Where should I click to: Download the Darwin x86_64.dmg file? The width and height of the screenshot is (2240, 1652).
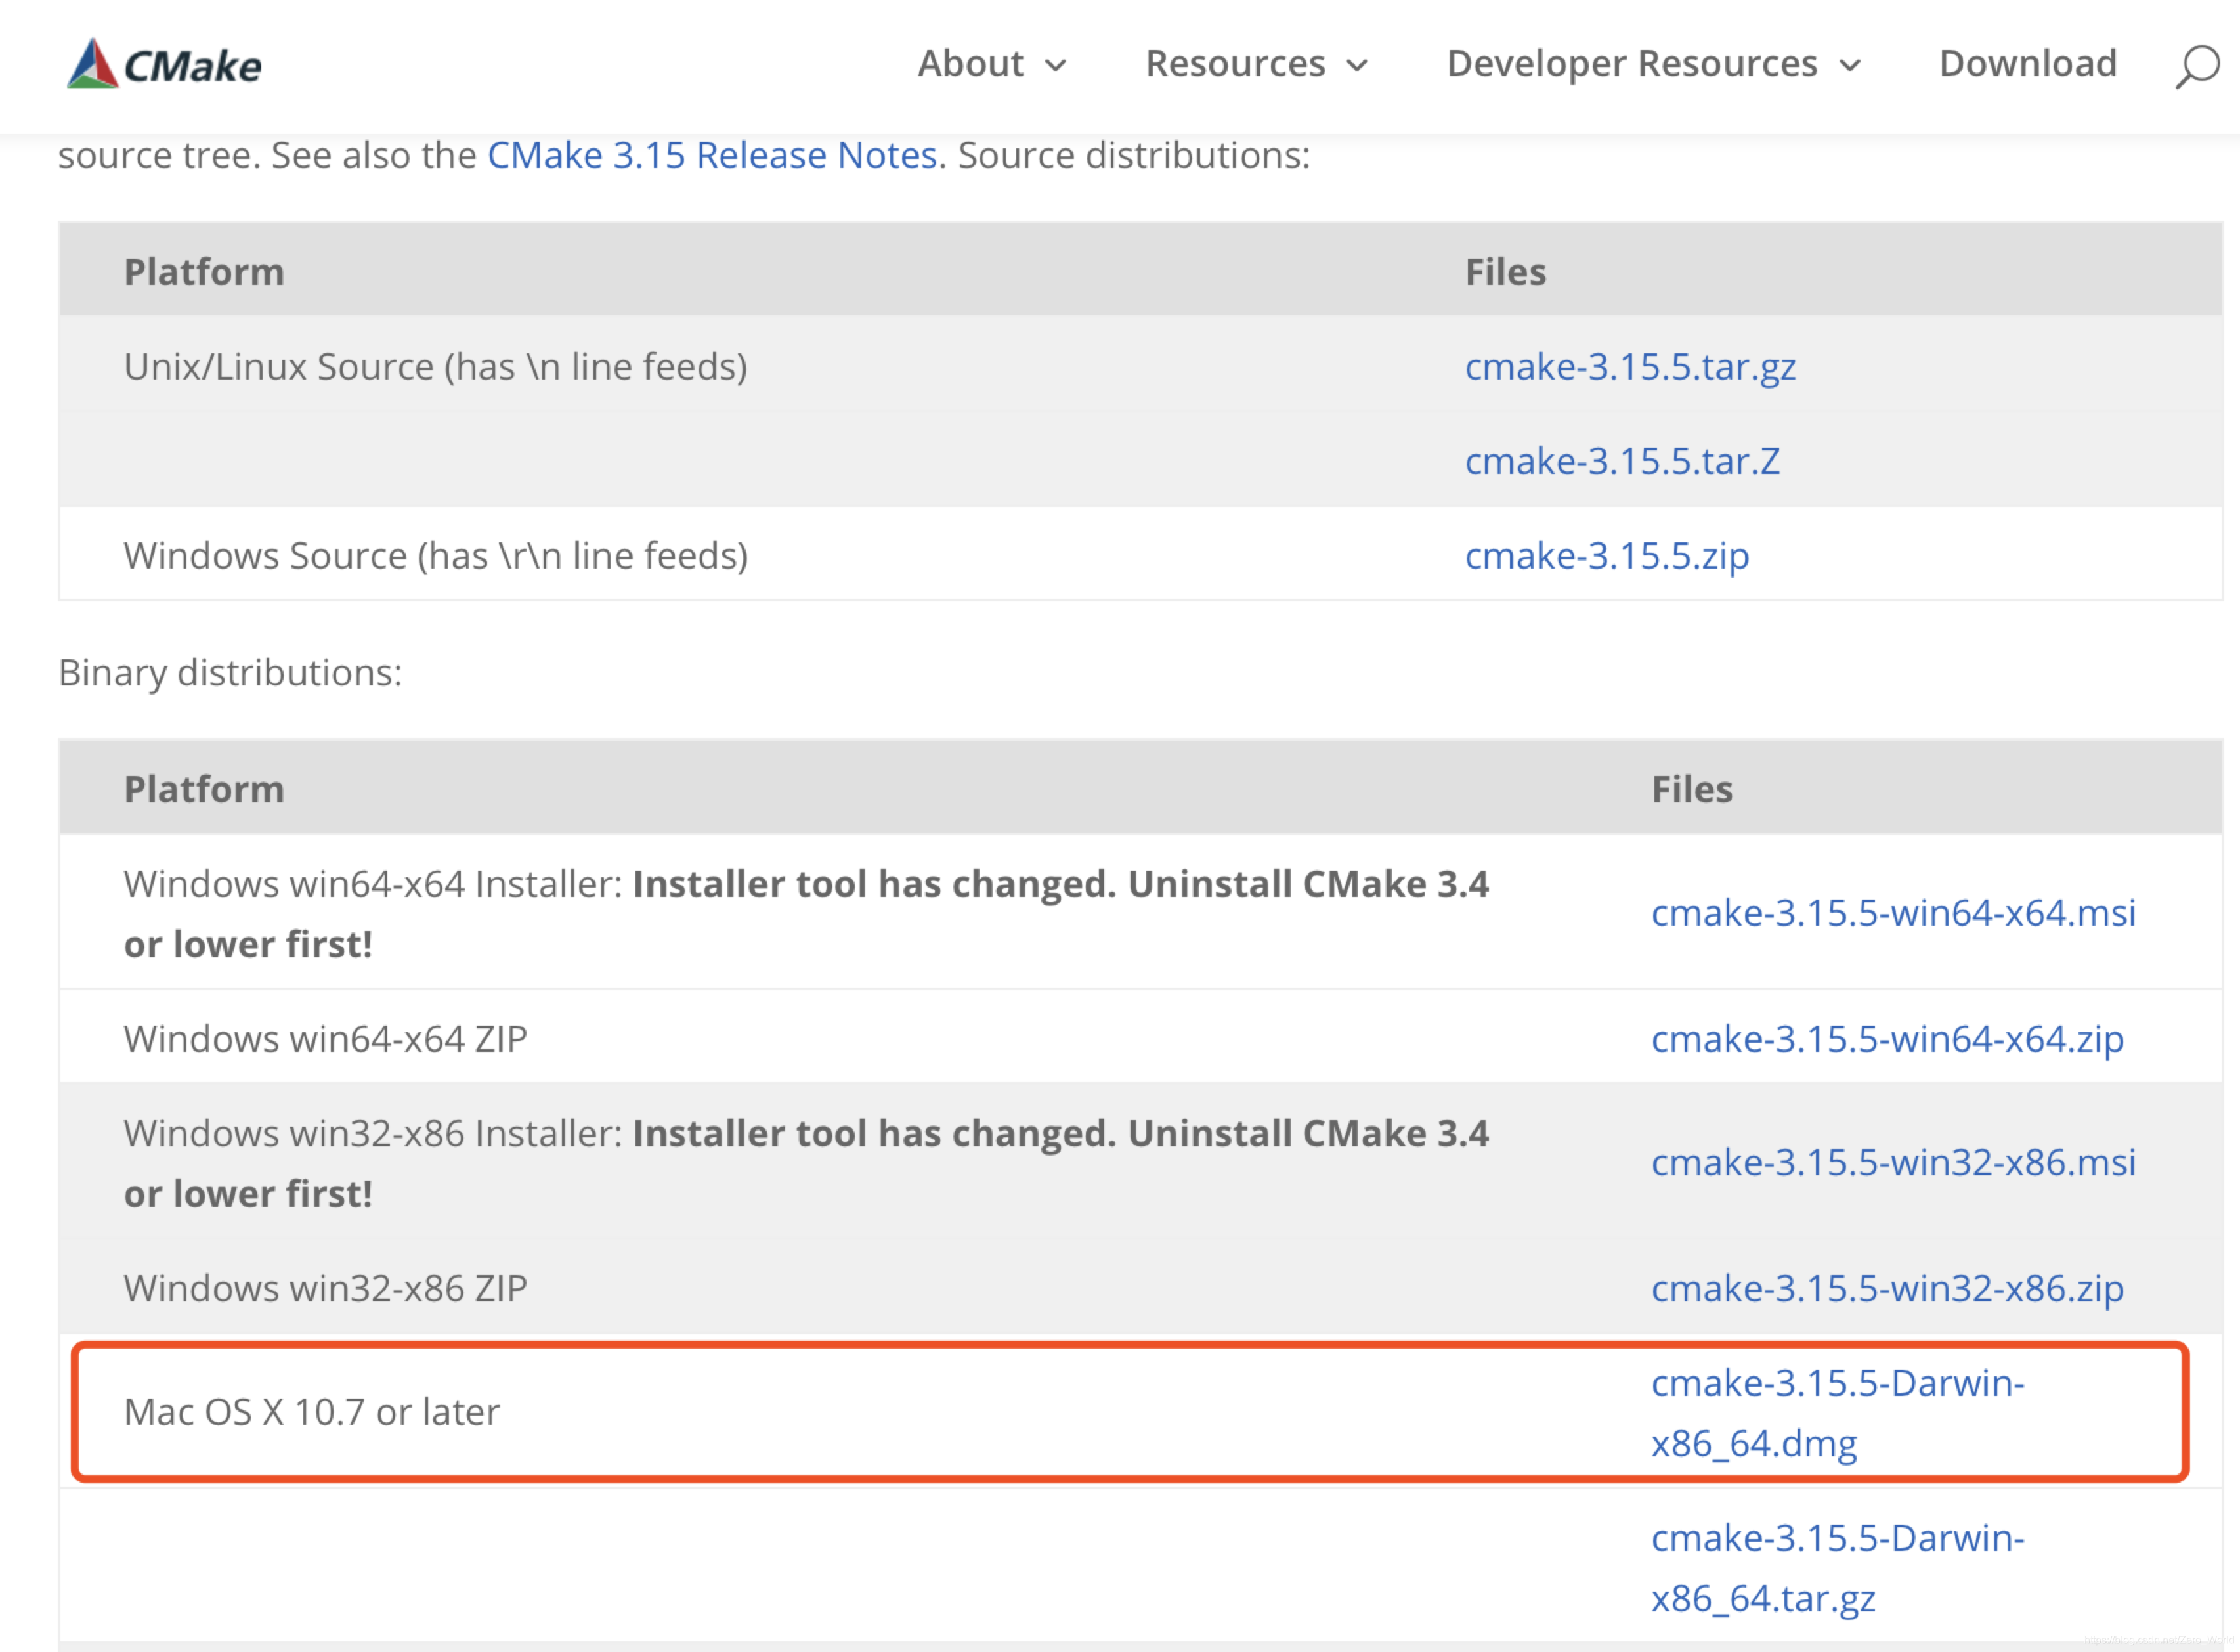click(x=1836, y=1412)
